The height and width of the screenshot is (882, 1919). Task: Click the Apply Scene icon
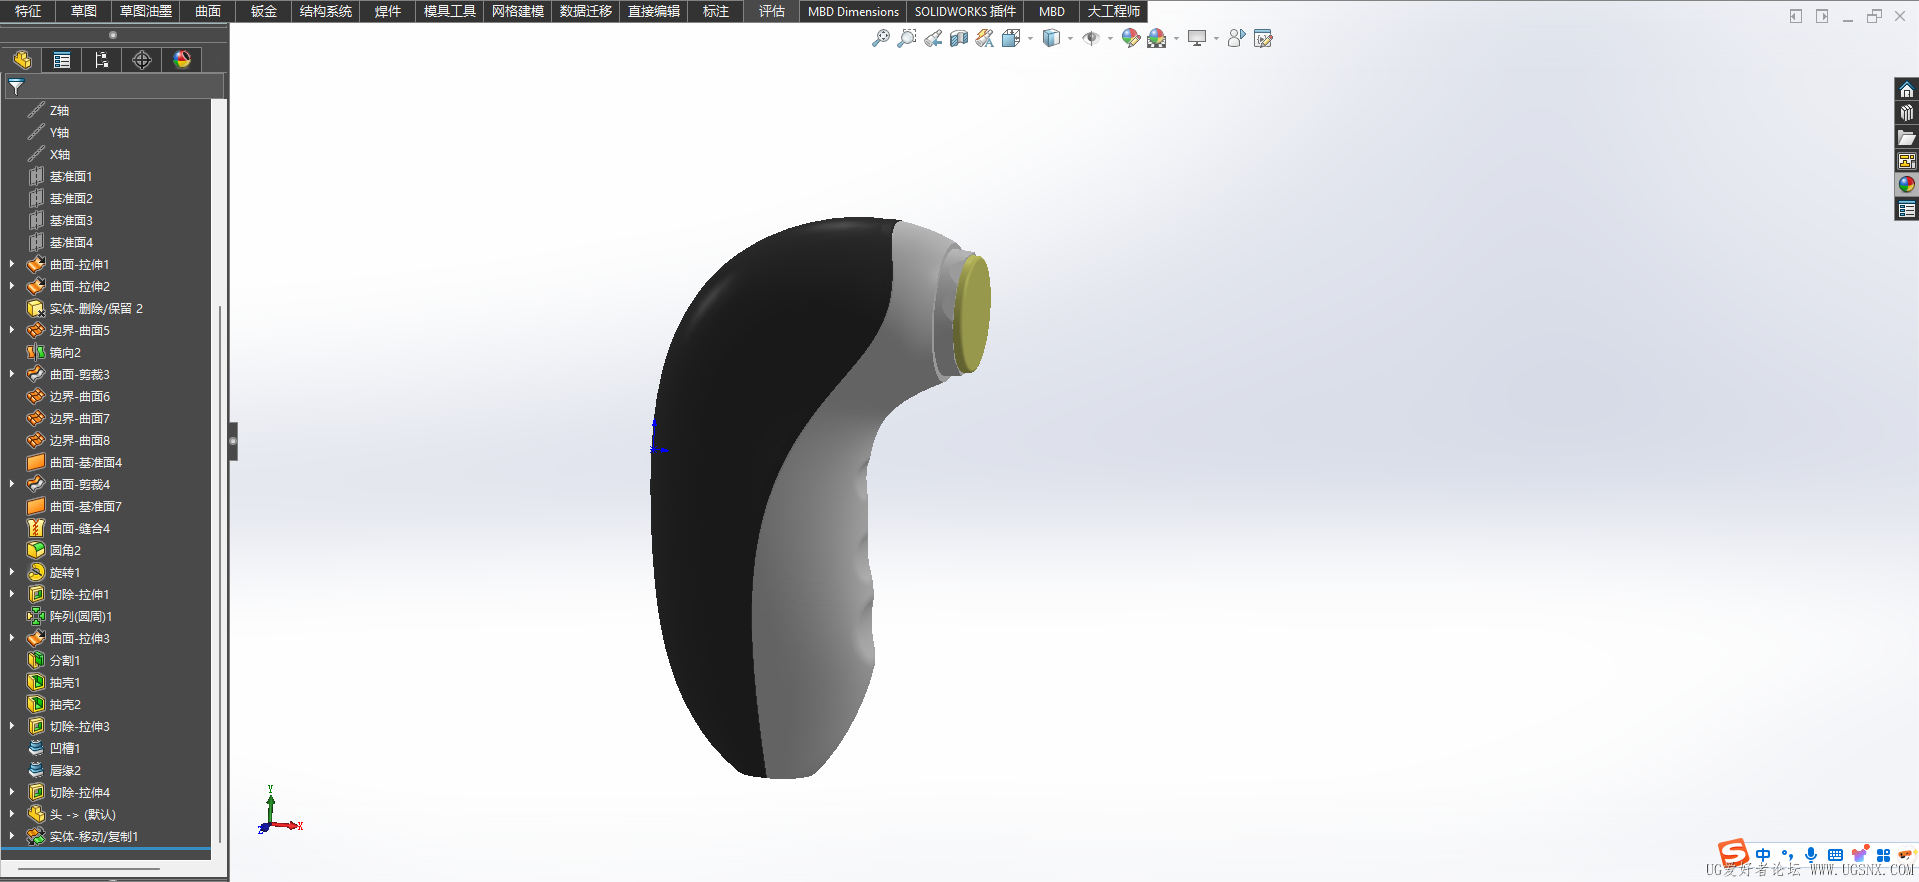pyautogui.click(x=1157, y=38)
